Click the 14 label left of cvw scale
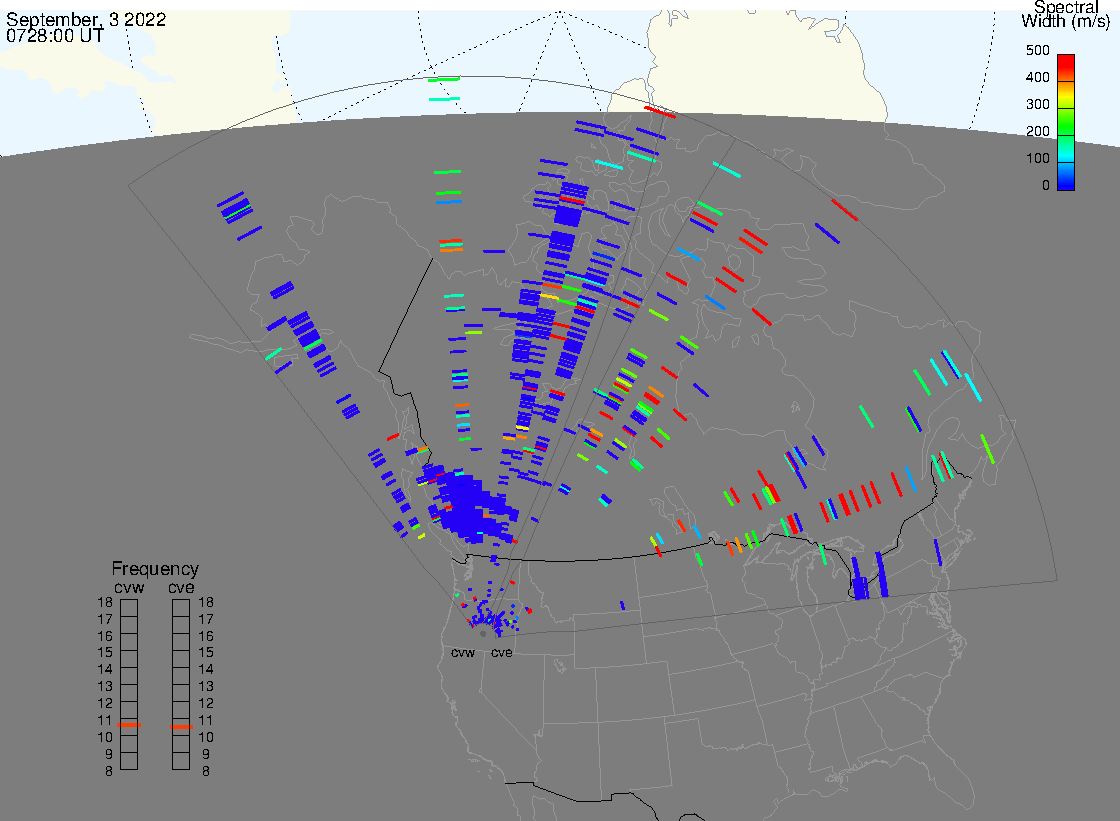1120x821 pixels. (105, 670)
